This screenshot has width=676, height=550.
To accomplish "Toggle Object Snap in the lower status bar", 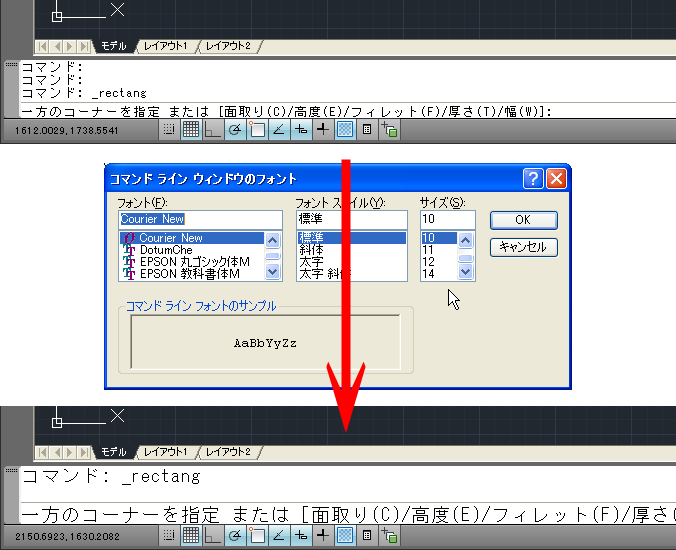I will tap(256, 537).
